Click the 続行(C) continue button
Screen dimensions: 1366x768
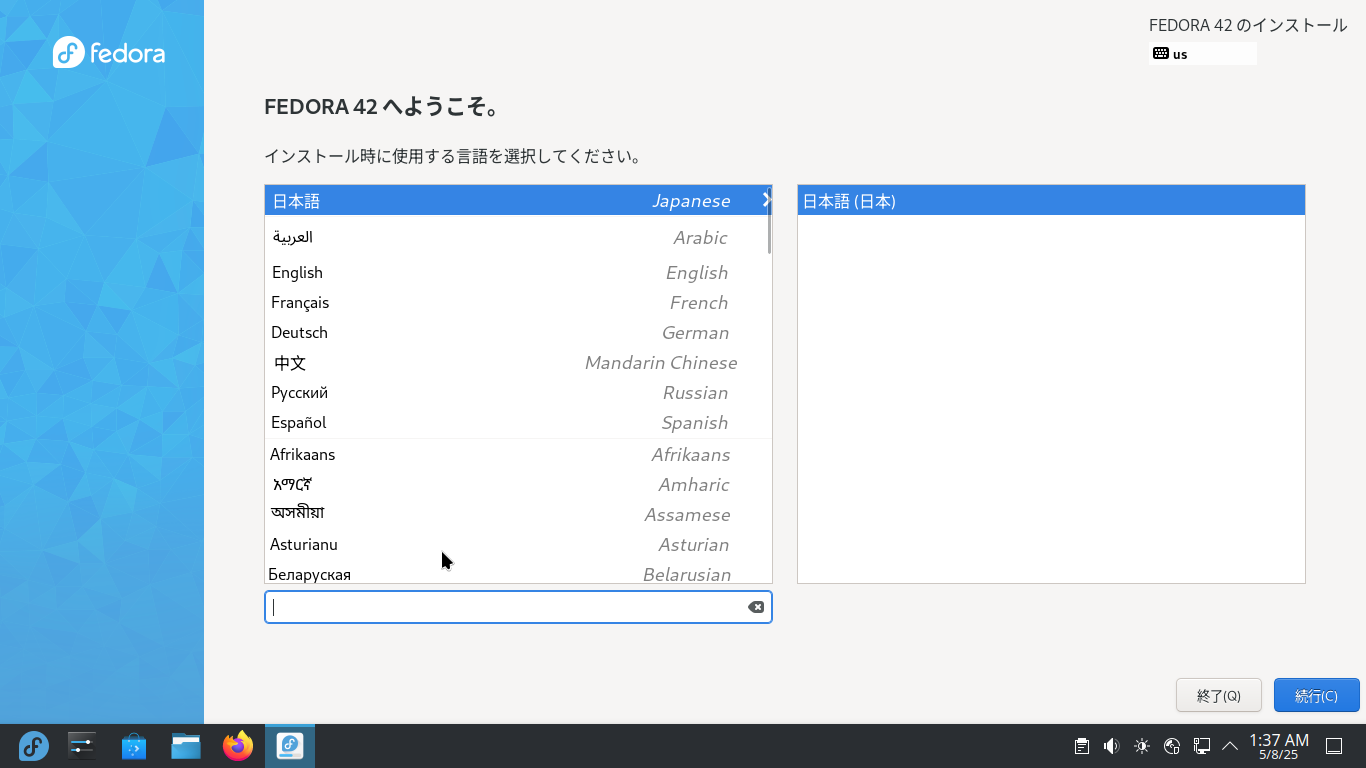point(1316,696)
